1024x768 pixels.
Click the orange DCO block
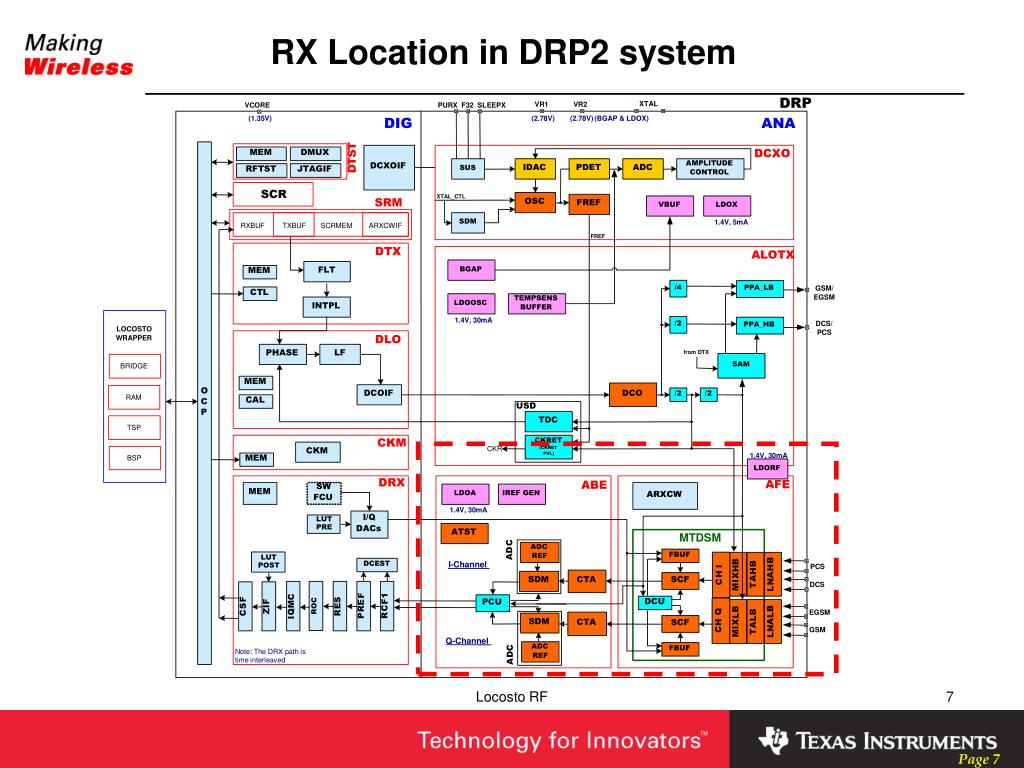[633, 394]
